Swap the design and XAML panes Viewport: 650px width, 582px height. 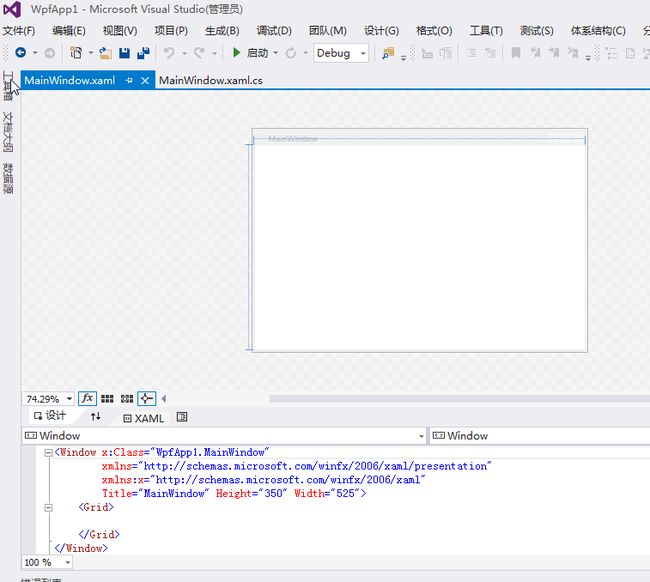pos(95,417)
